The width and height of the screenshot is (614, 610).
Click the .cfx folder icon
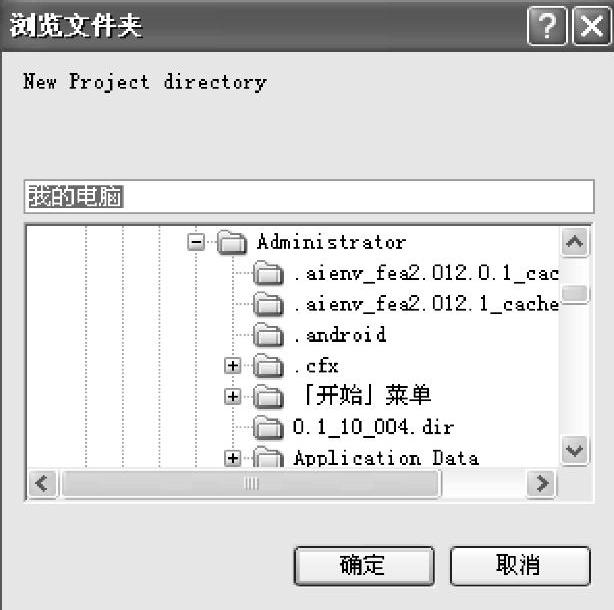[268, 366]
